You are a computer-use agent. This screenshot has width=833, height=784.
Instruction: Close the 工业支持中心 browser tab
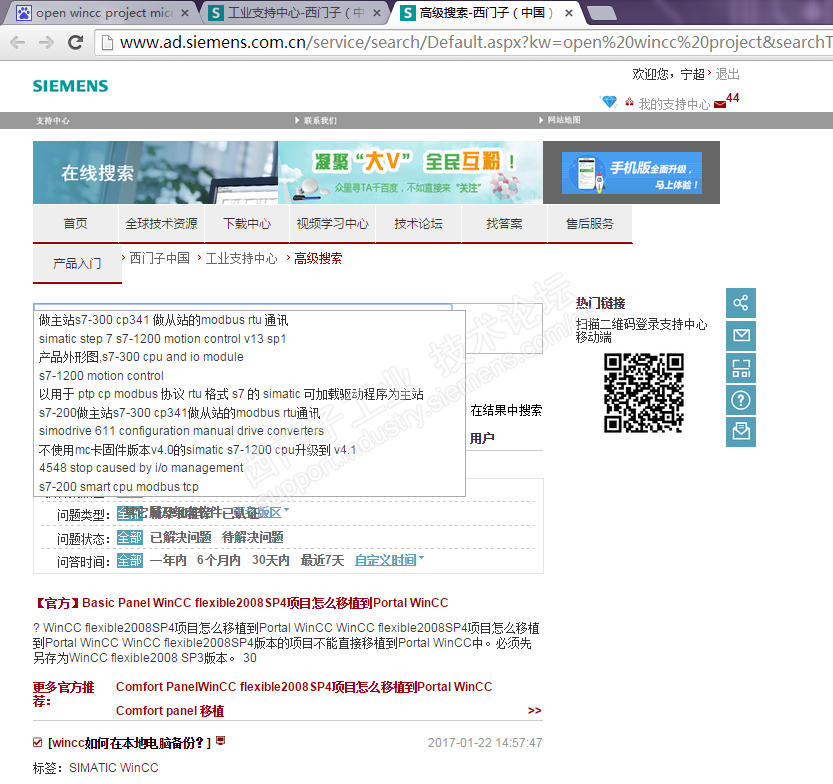tap(377, 13)
